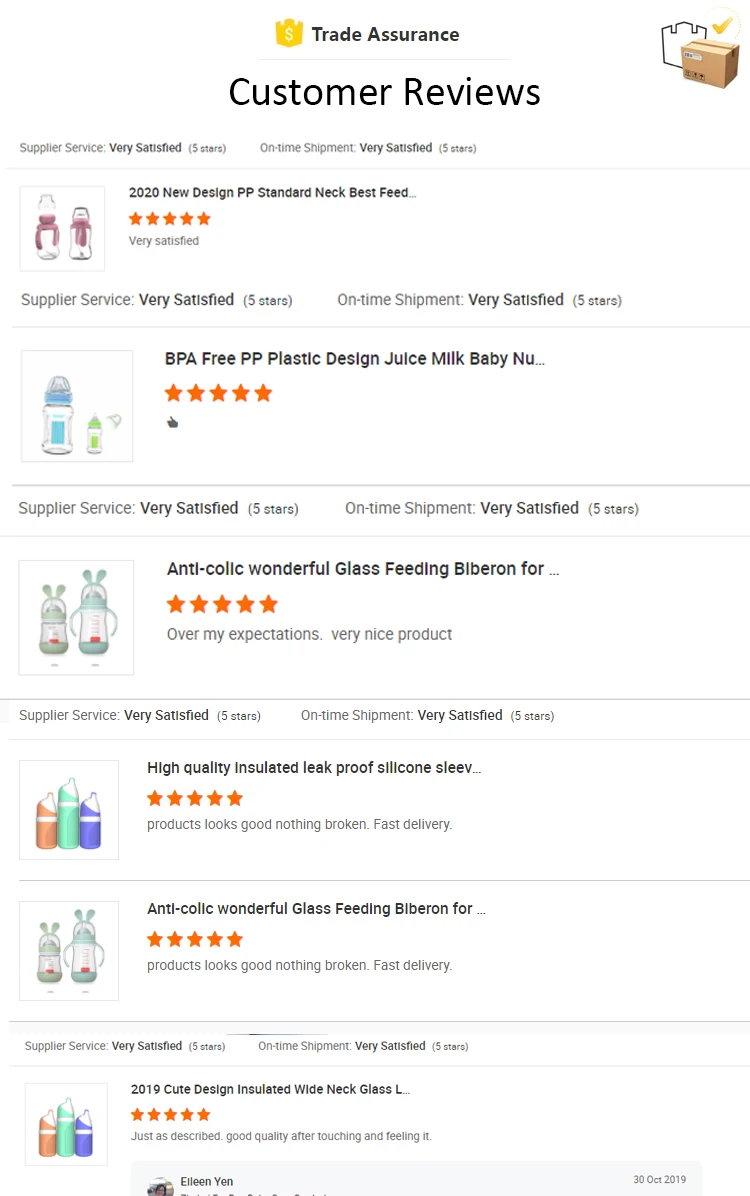Click star rating of 2020 New Design review
This screenshot has width=750, height=1196.
[x=170, y=219]
